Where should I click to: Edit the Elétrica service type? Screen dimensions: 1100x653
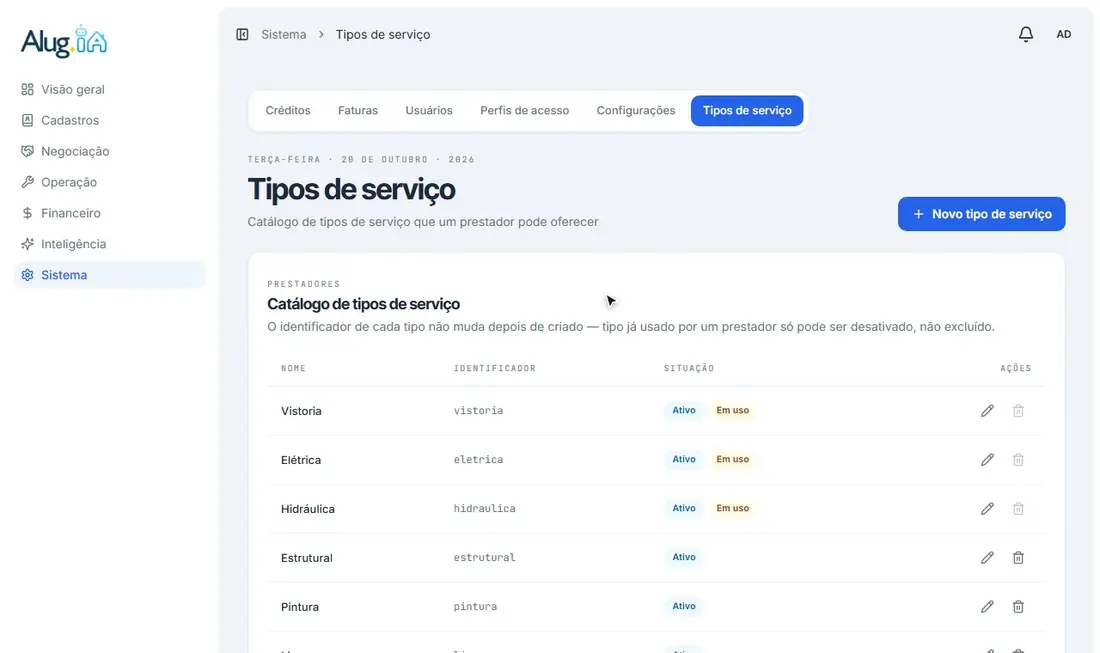click(987, 459)
